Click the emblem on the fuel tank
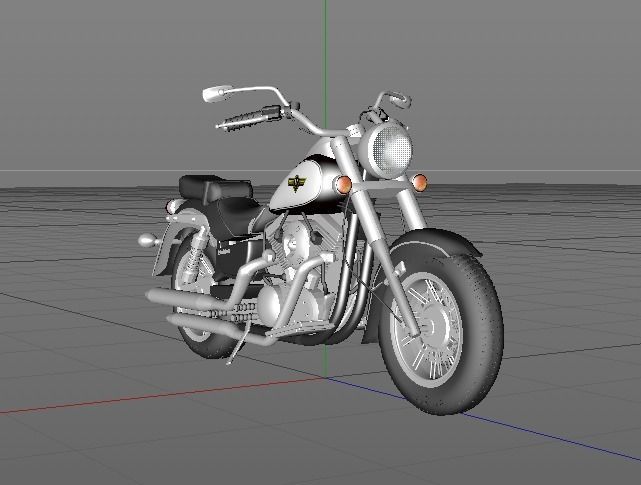The height and width of the screenshot is (485, 641). pyautogui.click(x=297, y=182)
